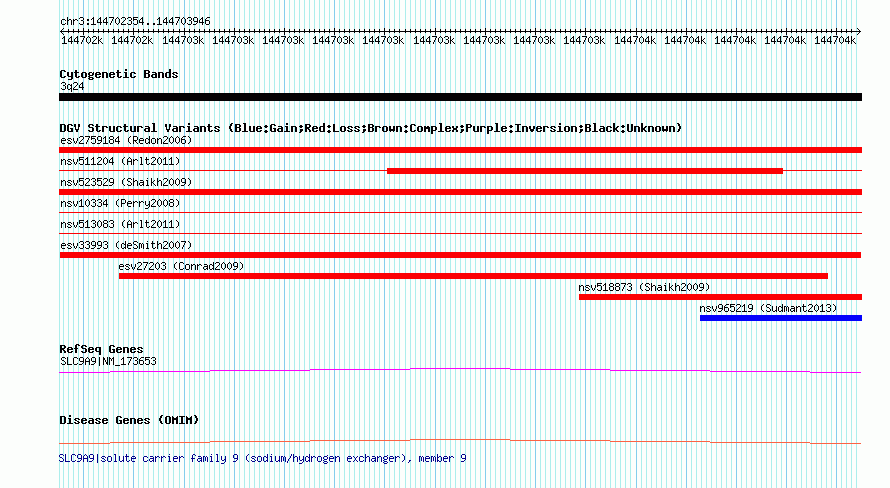Click the left arrow end of the ruler
Screen dimensions: 890x488
tap(62, 31)
